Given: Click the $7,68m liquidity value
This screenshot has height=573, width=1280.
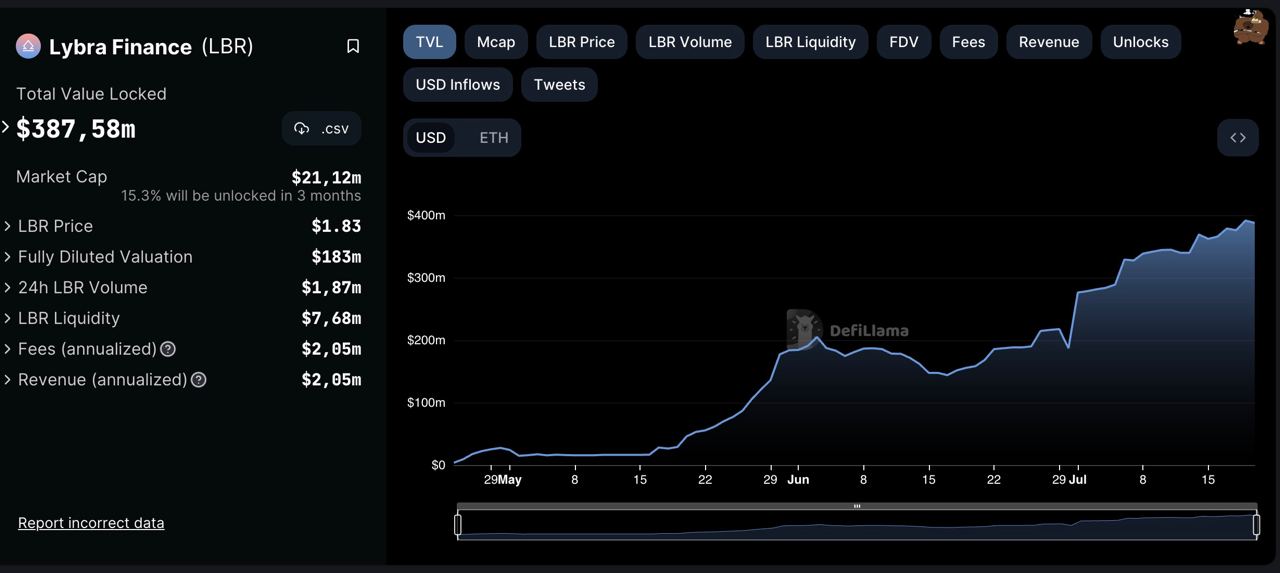Looking at the screenshot, I should 331,318.
